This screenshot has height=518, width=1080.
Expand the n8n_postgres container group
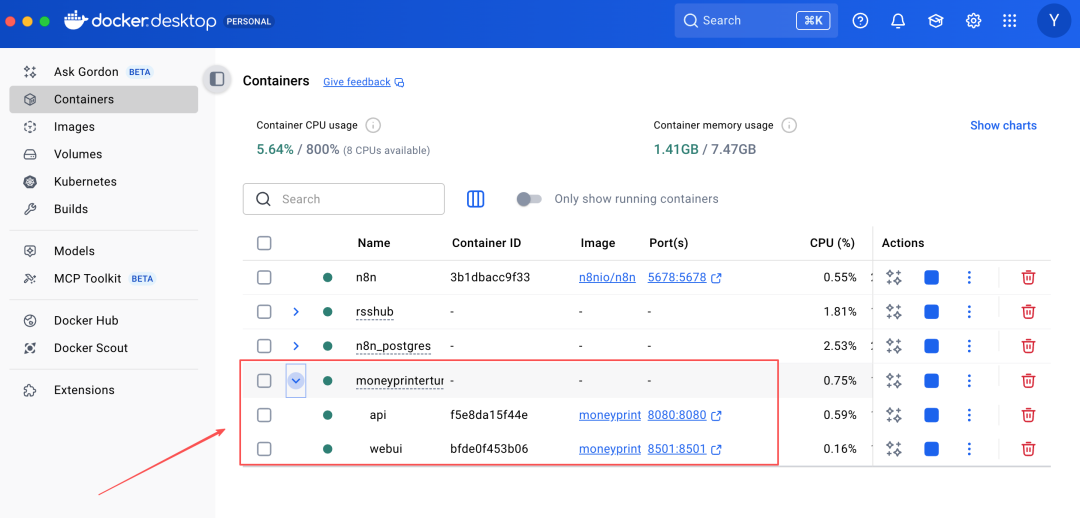point(296,346)
